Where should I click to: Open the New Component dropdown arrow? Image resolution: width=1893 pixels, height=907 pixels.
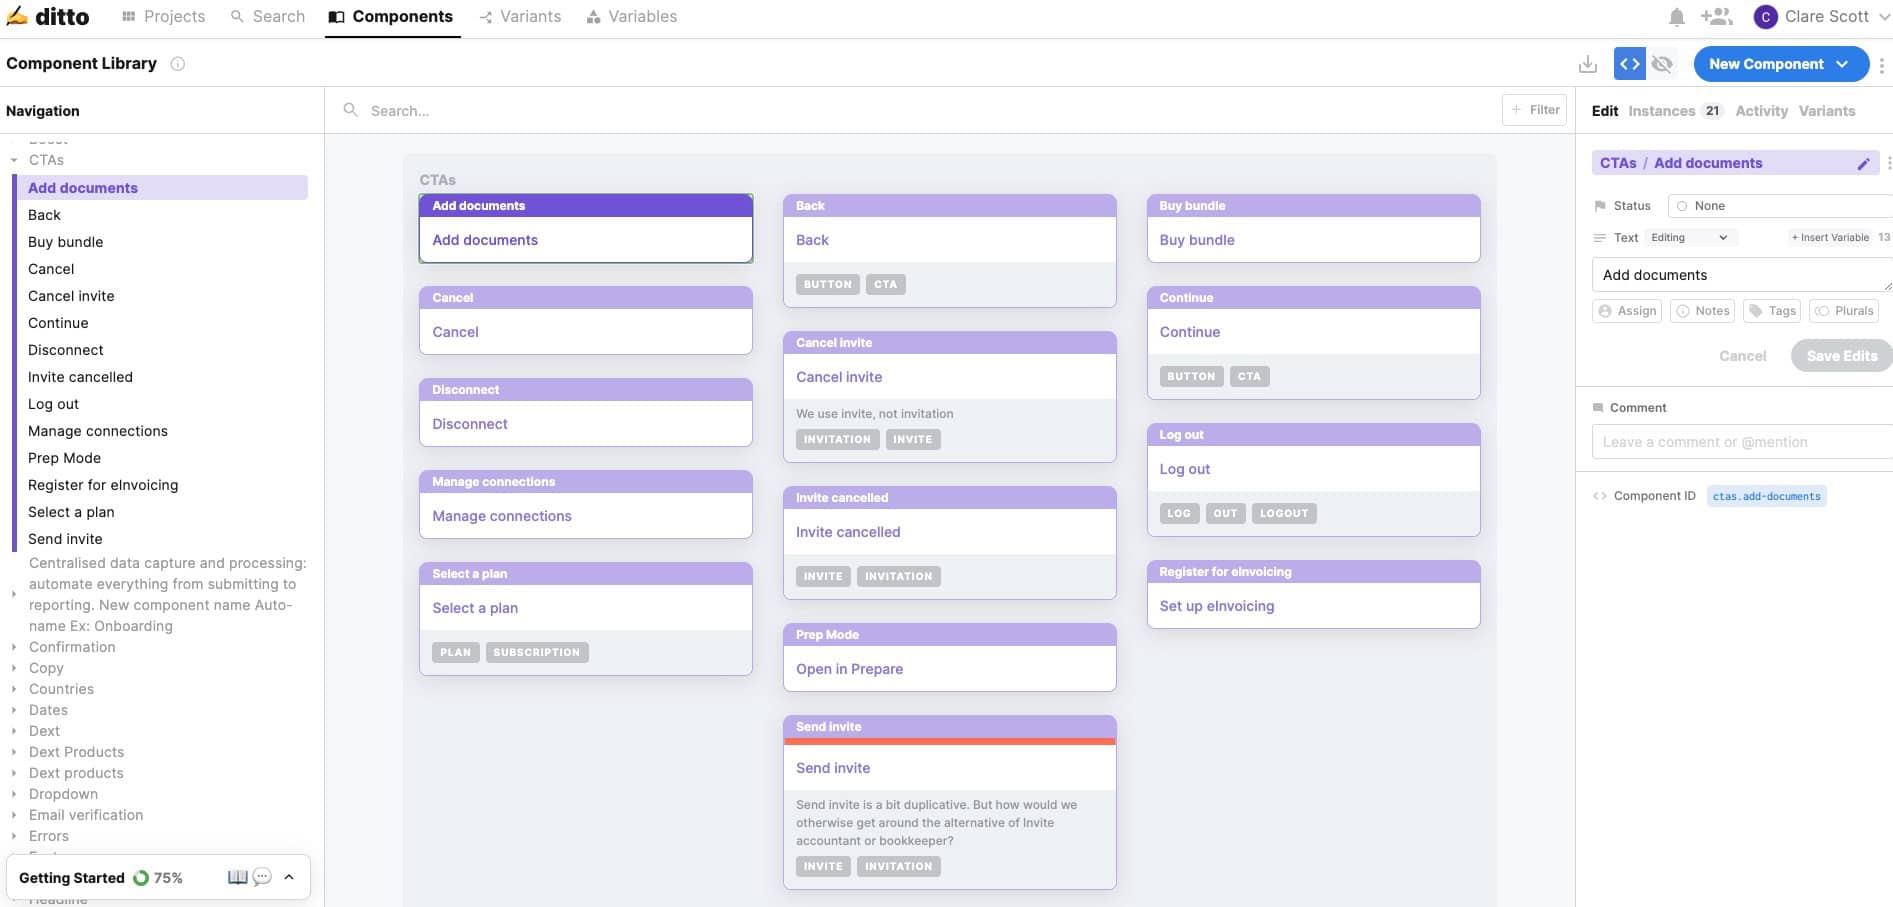(x=1842, y=64)
